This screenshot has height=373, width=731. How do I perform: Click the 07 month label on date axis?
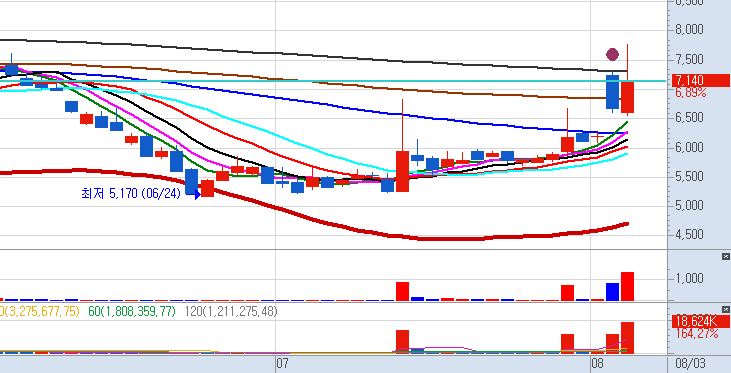[282, 364]
